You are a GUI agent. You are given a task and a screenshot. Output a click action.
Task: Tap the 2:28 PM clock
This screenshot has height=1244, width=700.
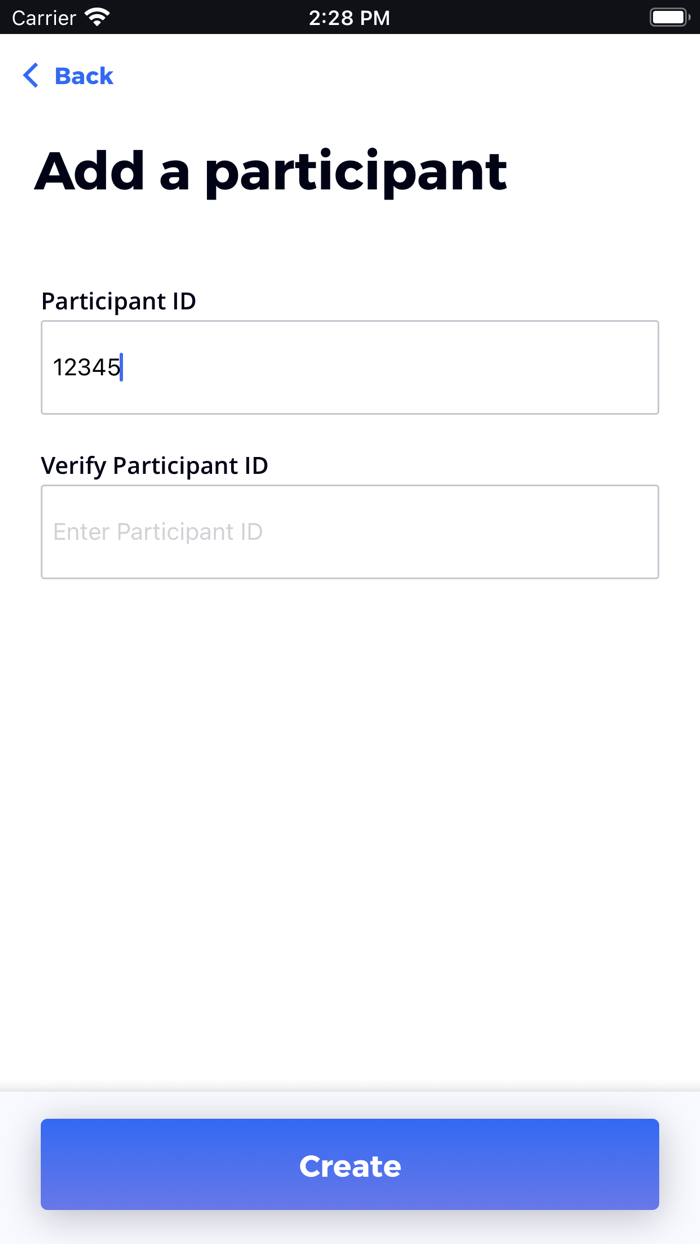click(349, 17)
